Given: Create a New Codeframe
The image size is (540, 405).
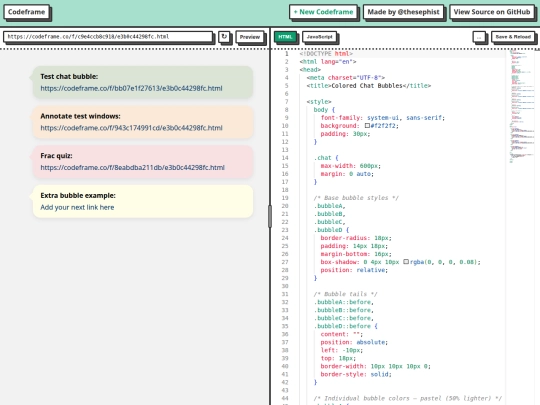Looking at the screenshot, I should (x=323, y=12).
